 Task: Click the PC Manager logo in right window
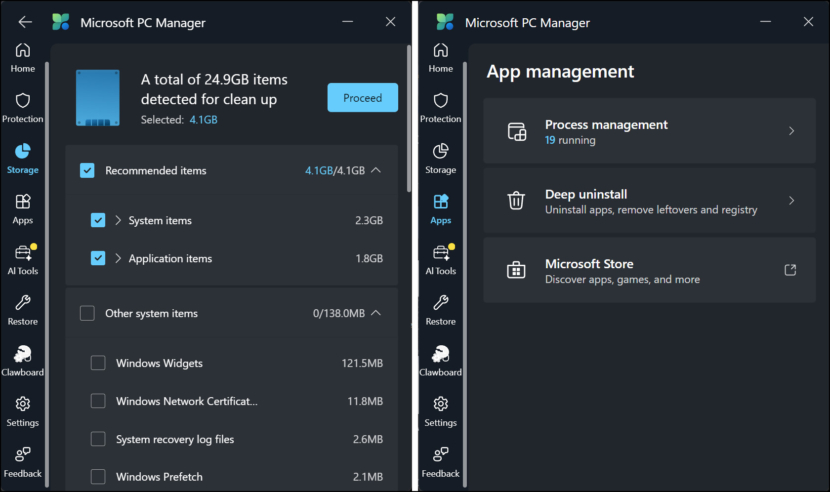(445, 22)
